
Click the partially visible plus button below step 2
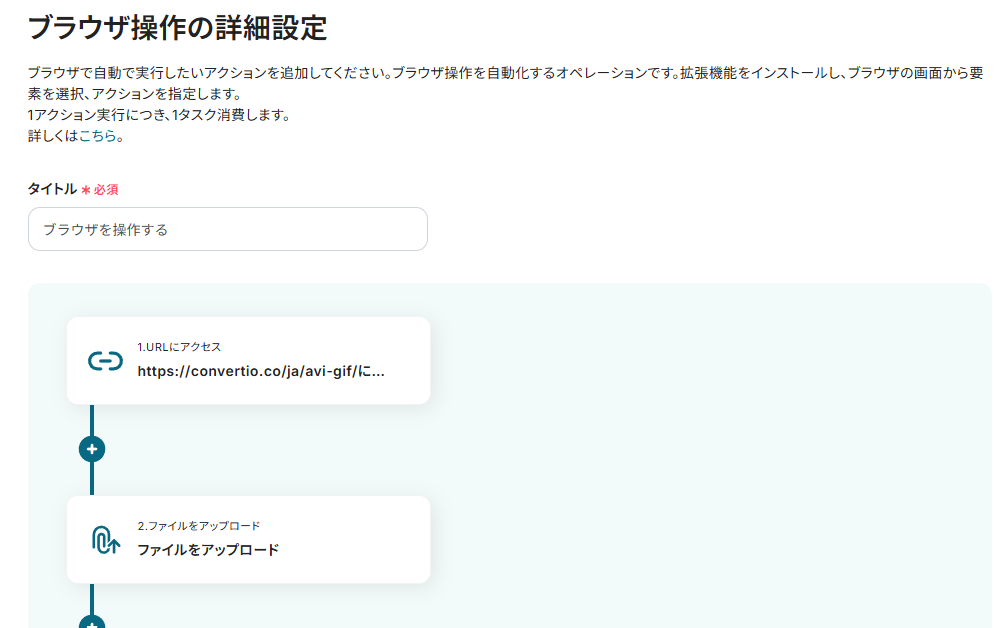coord(92,622)
